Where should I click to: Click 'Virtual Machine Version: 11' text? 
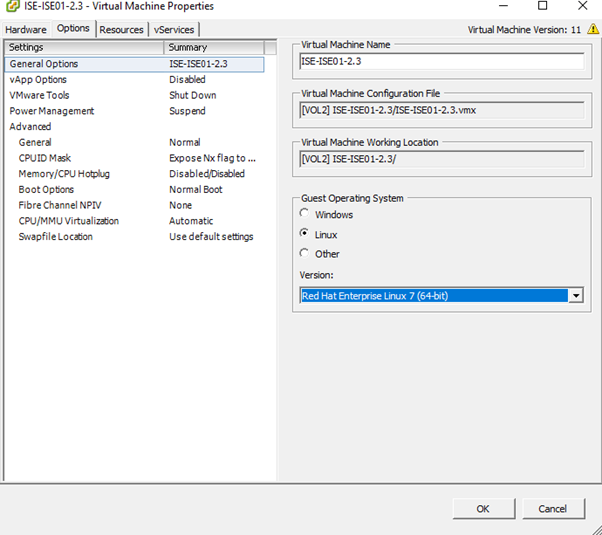524,30
